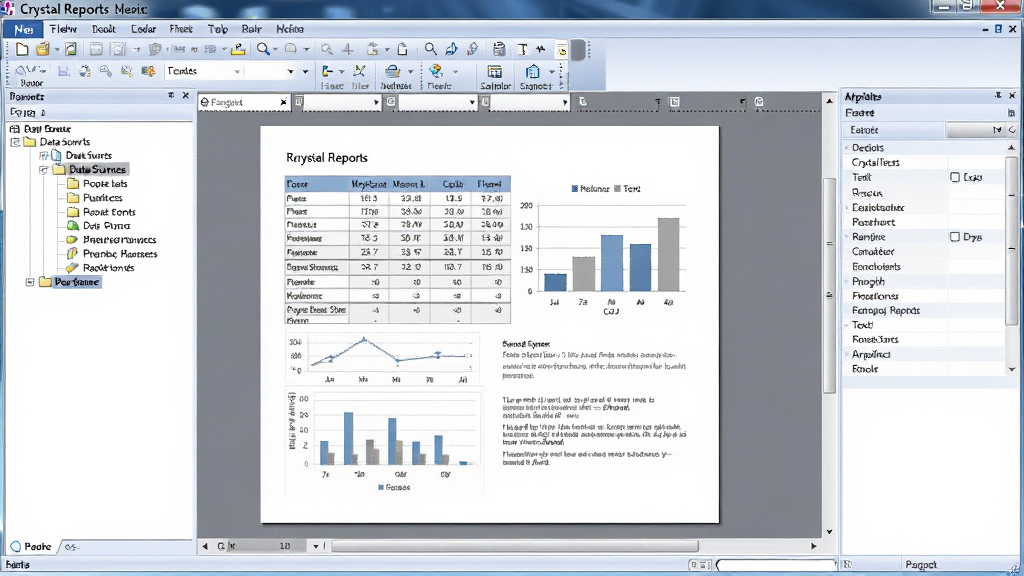Click the speech bubble comment icon

click(x=291, y=49)
